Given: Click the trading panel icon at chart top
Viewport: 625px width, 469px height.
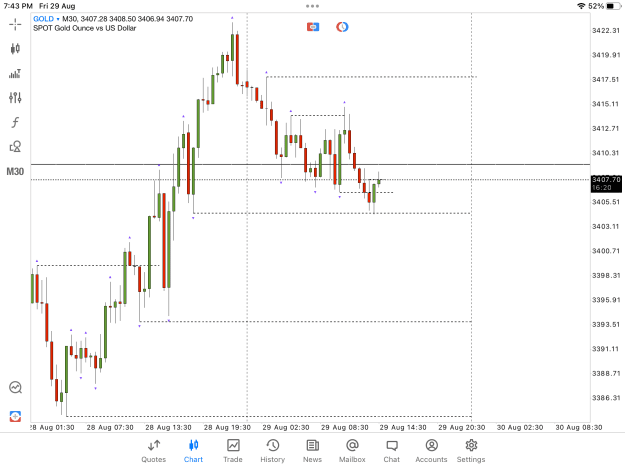Looking at the screenshot, I should coord(313,27).
